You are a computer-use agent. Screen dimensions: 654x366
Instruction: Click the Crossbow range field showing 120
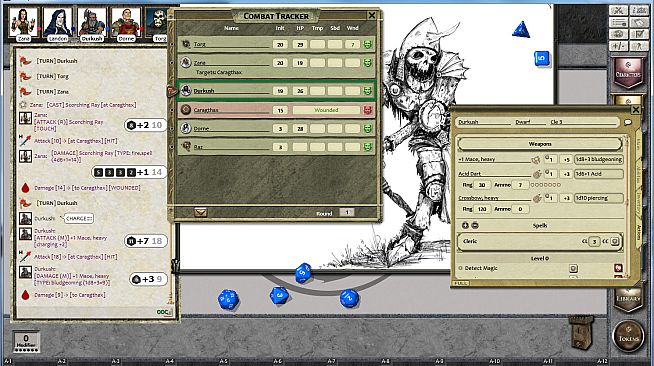tap(482, 209)
